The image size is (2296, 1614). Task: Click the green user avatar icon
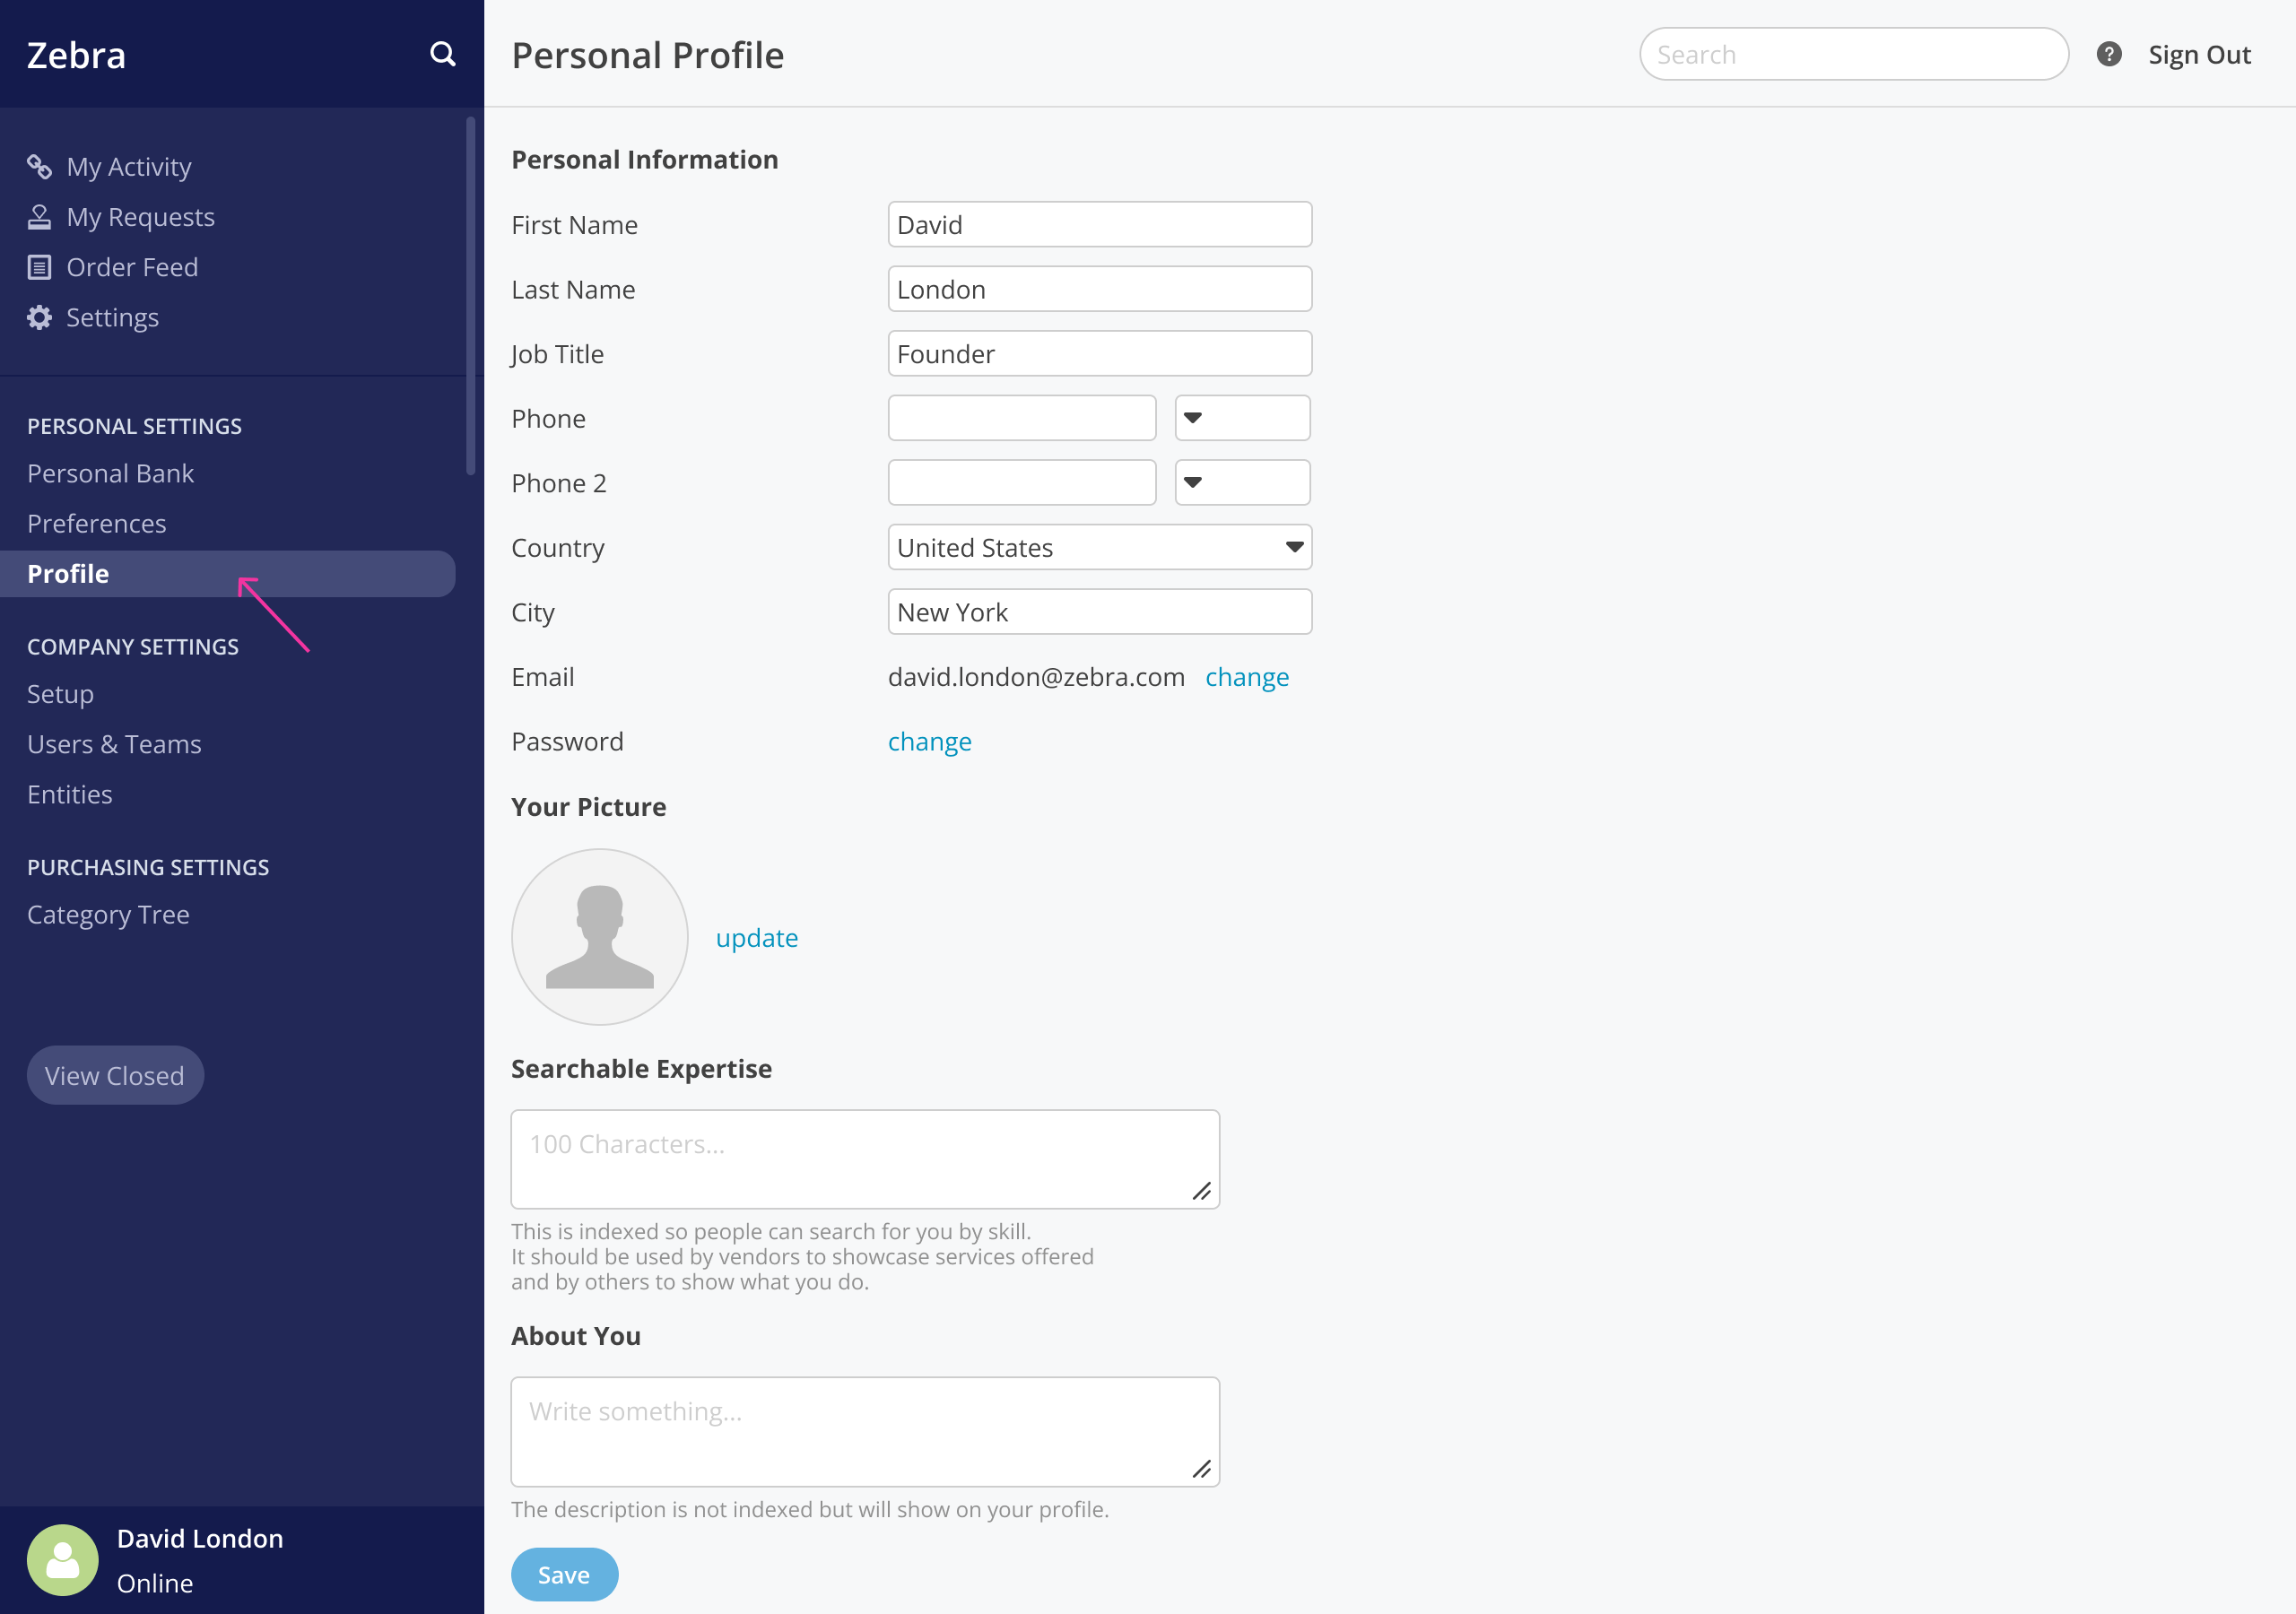(62, 1558)
